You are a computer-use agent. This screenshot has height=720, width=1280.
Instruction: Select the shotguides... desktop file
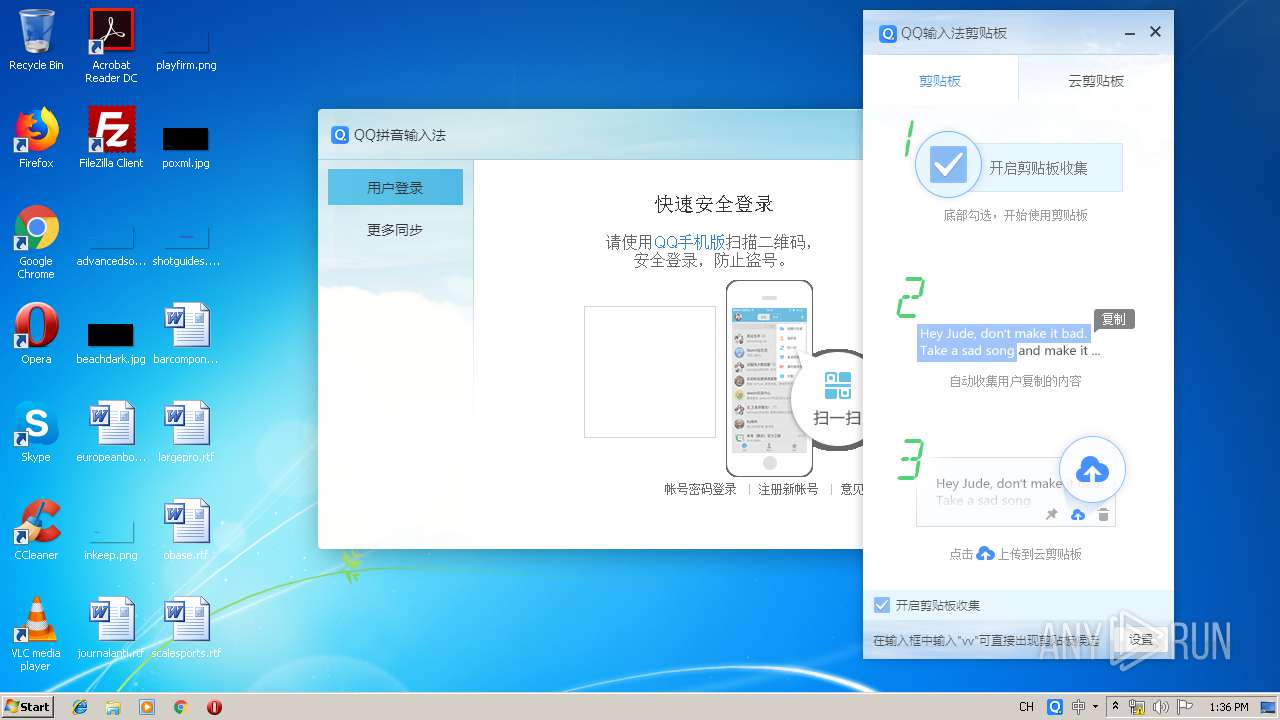(x=186, y=245)
